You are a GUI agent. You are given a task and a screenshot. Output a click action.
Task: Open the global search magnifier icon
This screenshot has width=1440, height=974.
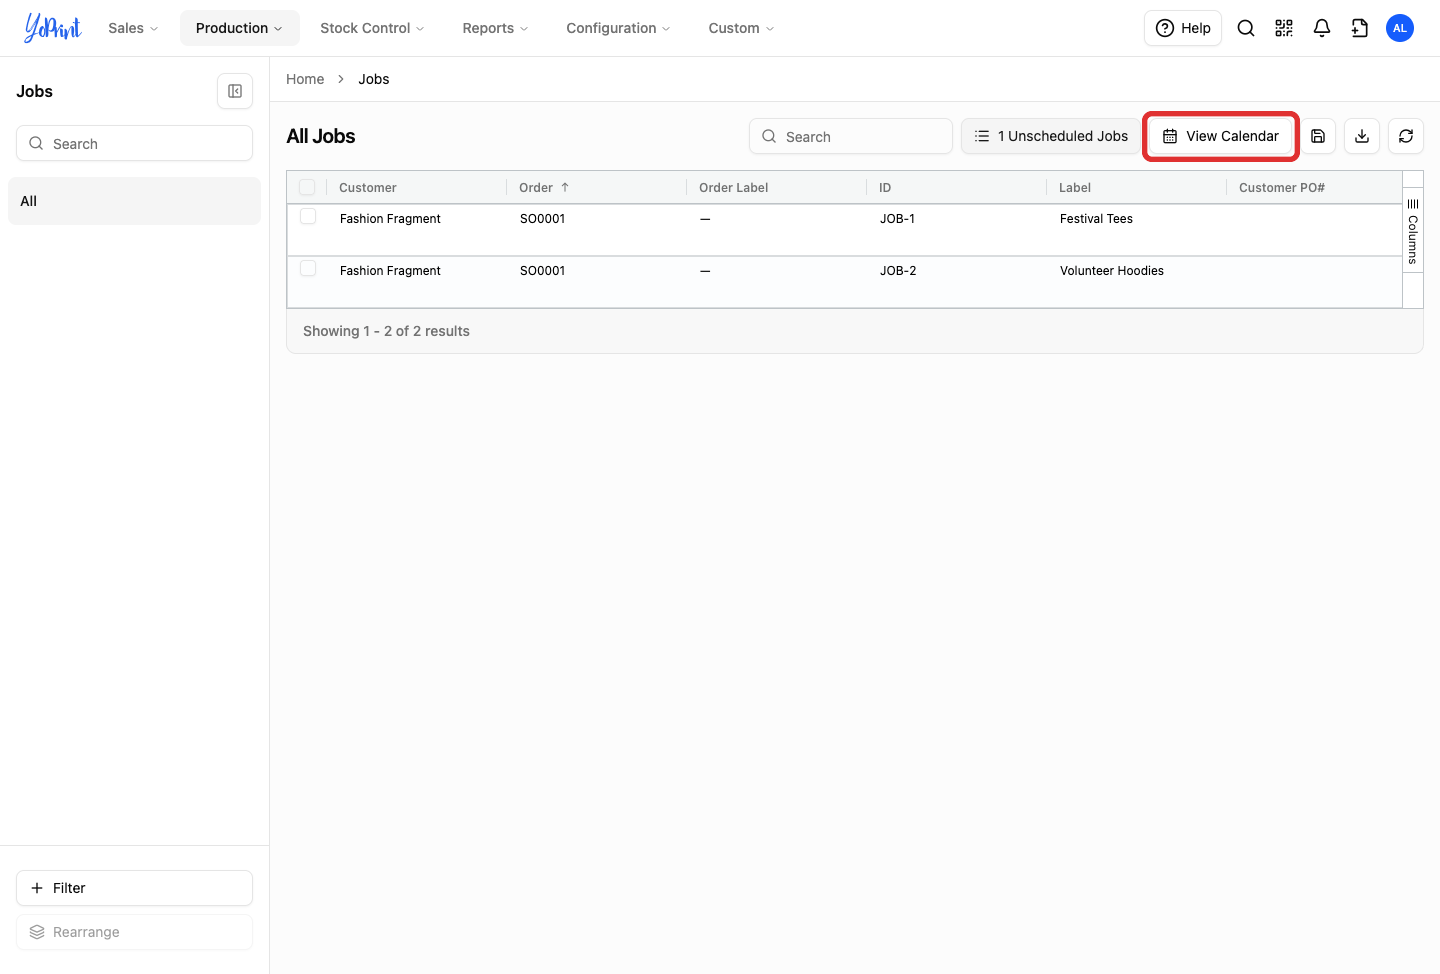[1246, 28]
